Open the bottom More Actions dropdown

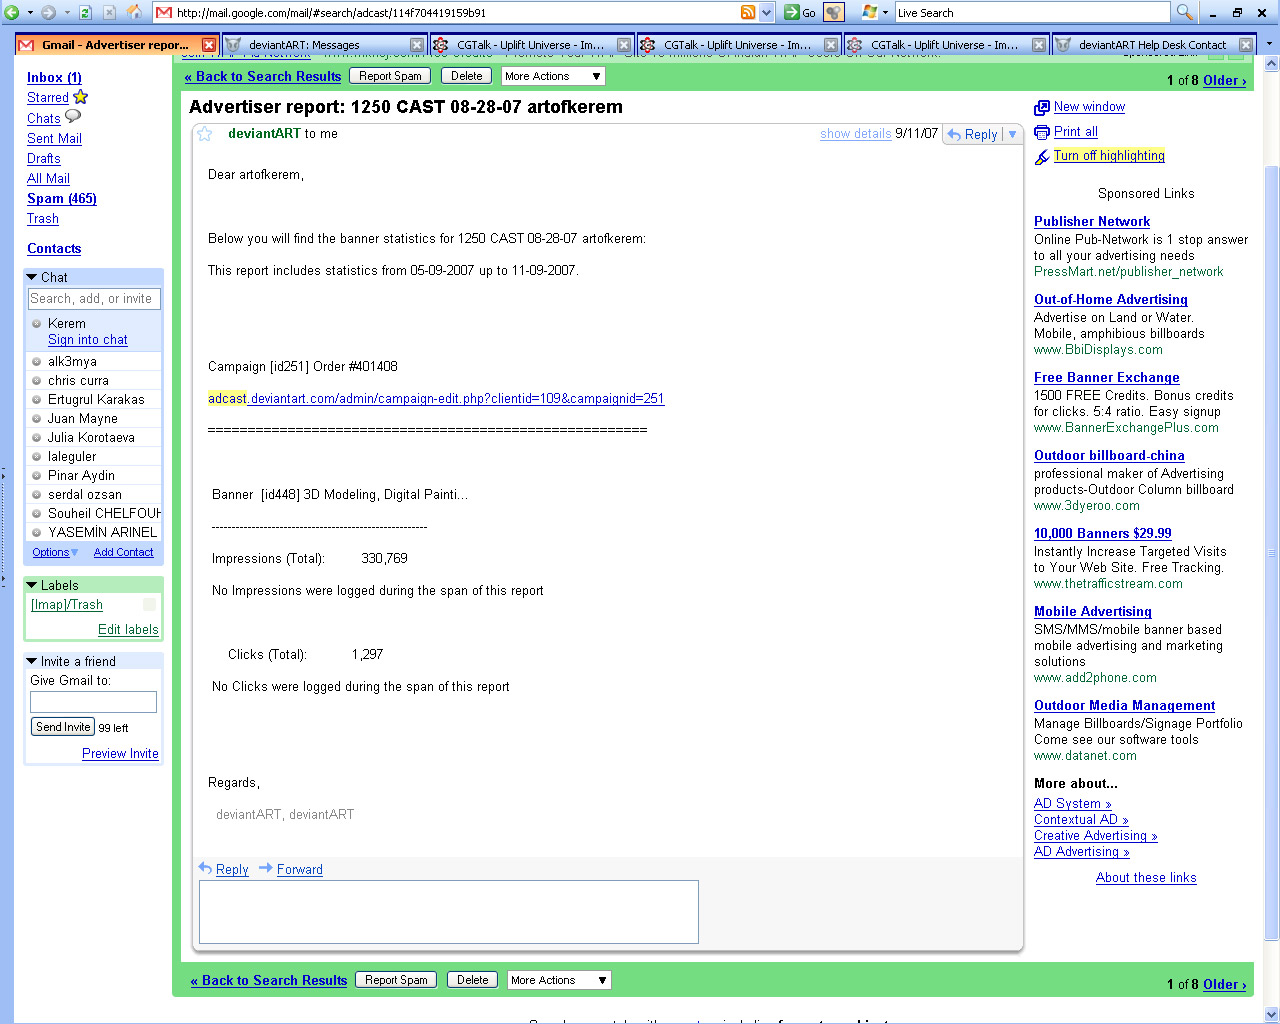pos(559,980)
